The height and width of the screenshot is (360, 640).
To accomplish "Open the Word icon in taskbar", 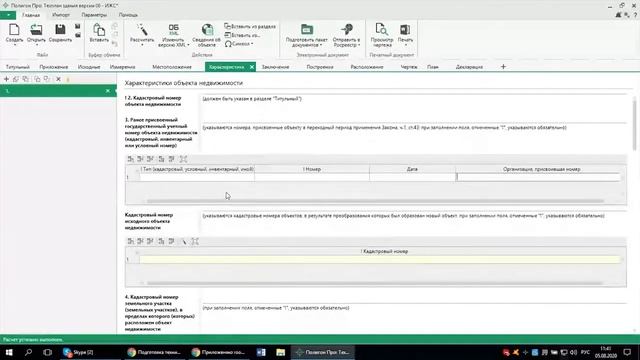I will tap(261, 352).
